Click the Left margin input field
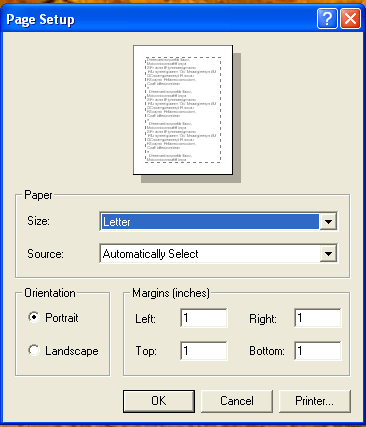Image resolution: width=366 pixels, height=427 pixels. 204,318
